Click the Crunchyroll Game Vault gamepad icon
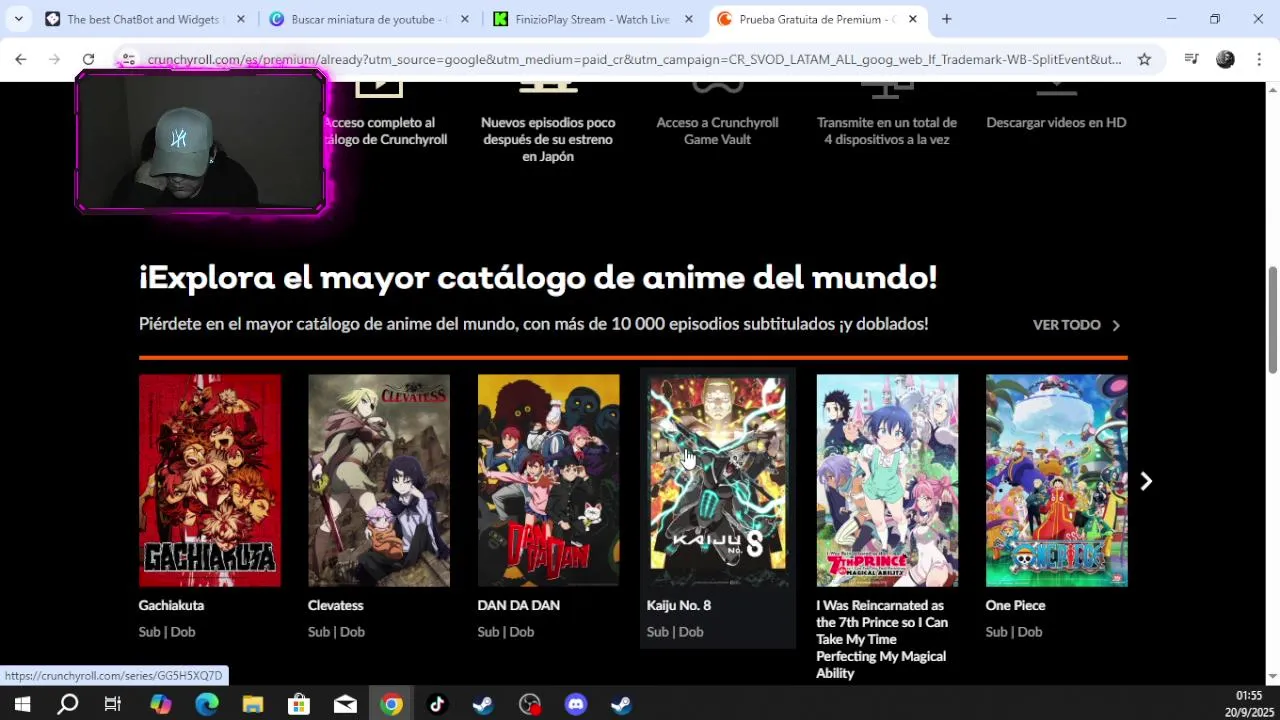Viewport: 1280px width, 720px height. [717, 89]
